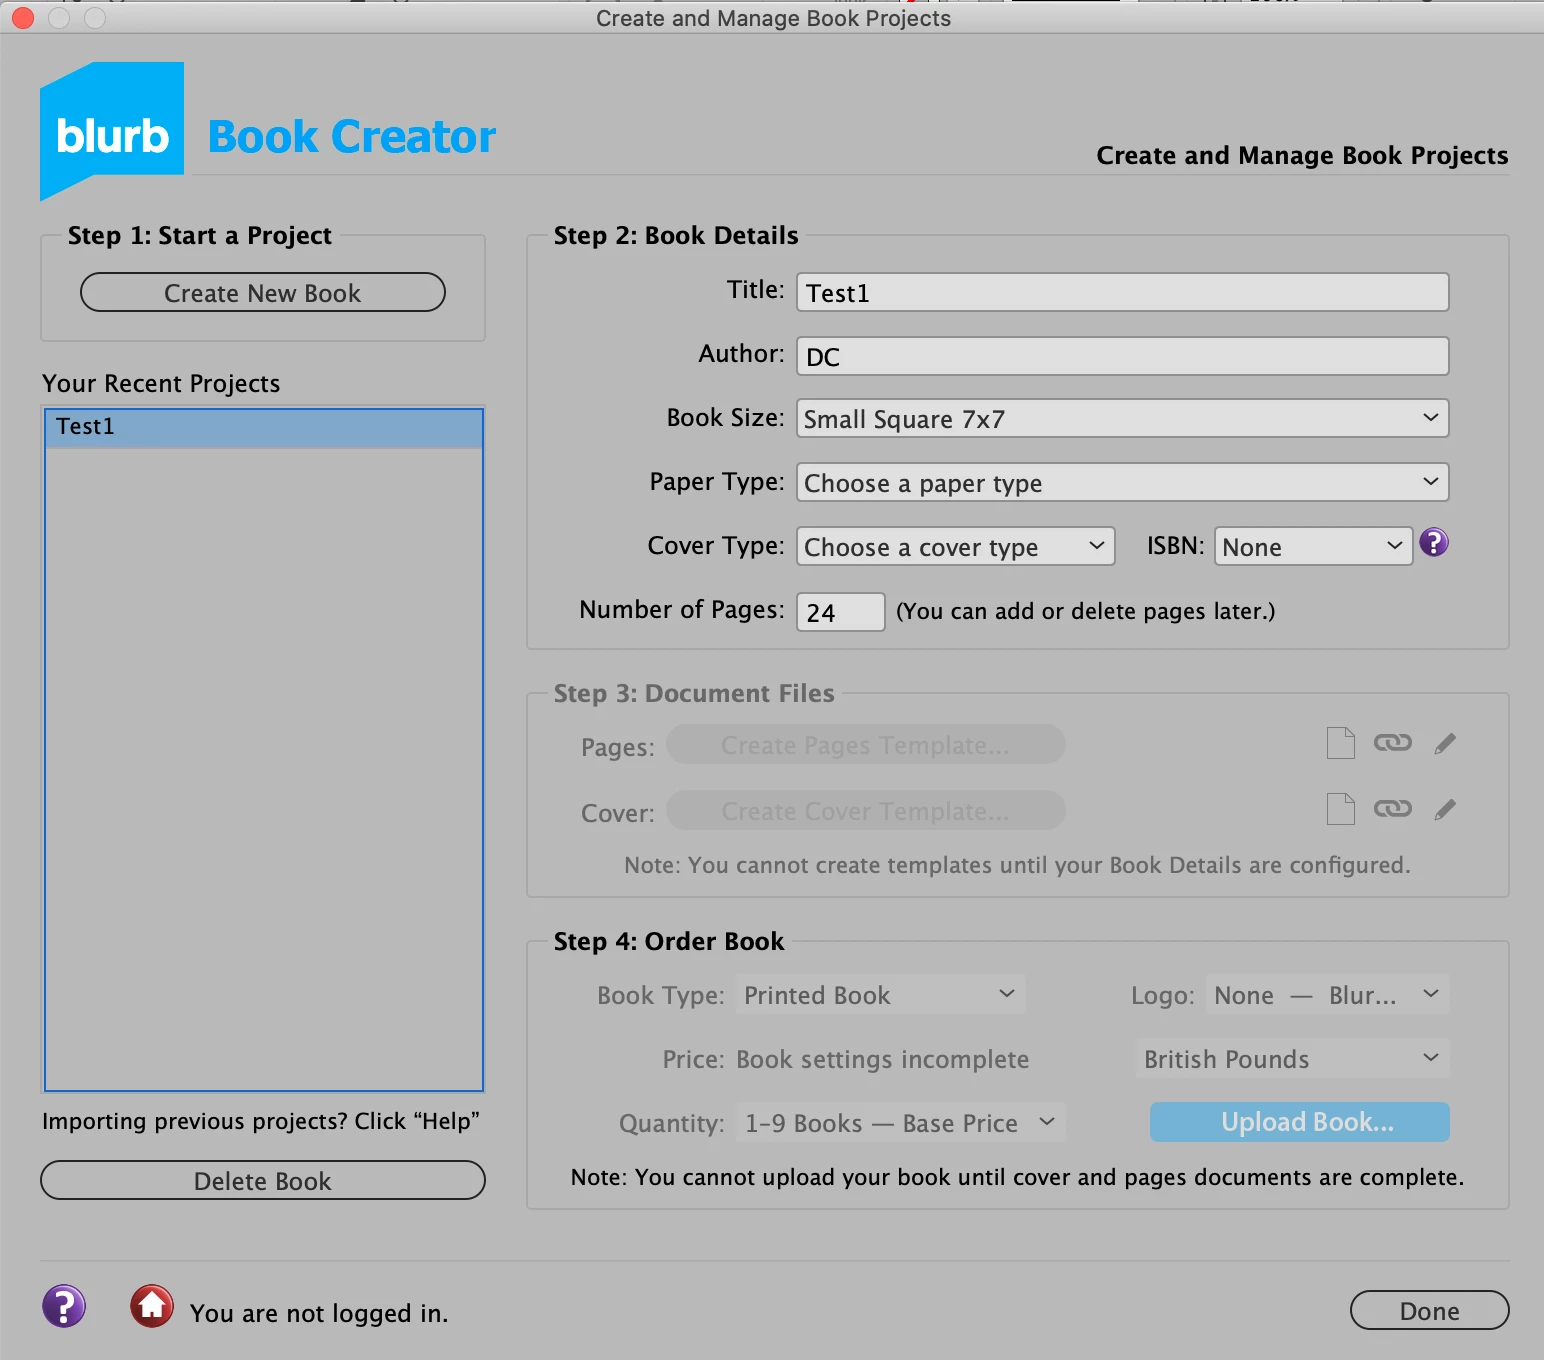Open the British Pounds currency dropdown
The width and height of the screenshot is (1544, 1360).
click(1292, 1059)
